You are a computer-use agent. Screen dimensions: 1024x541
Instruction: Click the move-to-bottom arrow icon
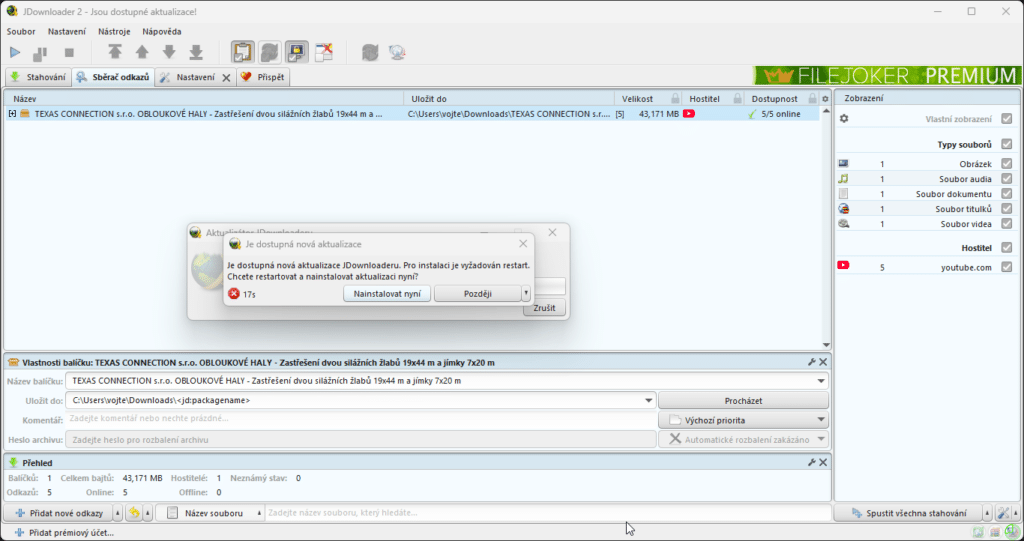click(x=196, y=52)
